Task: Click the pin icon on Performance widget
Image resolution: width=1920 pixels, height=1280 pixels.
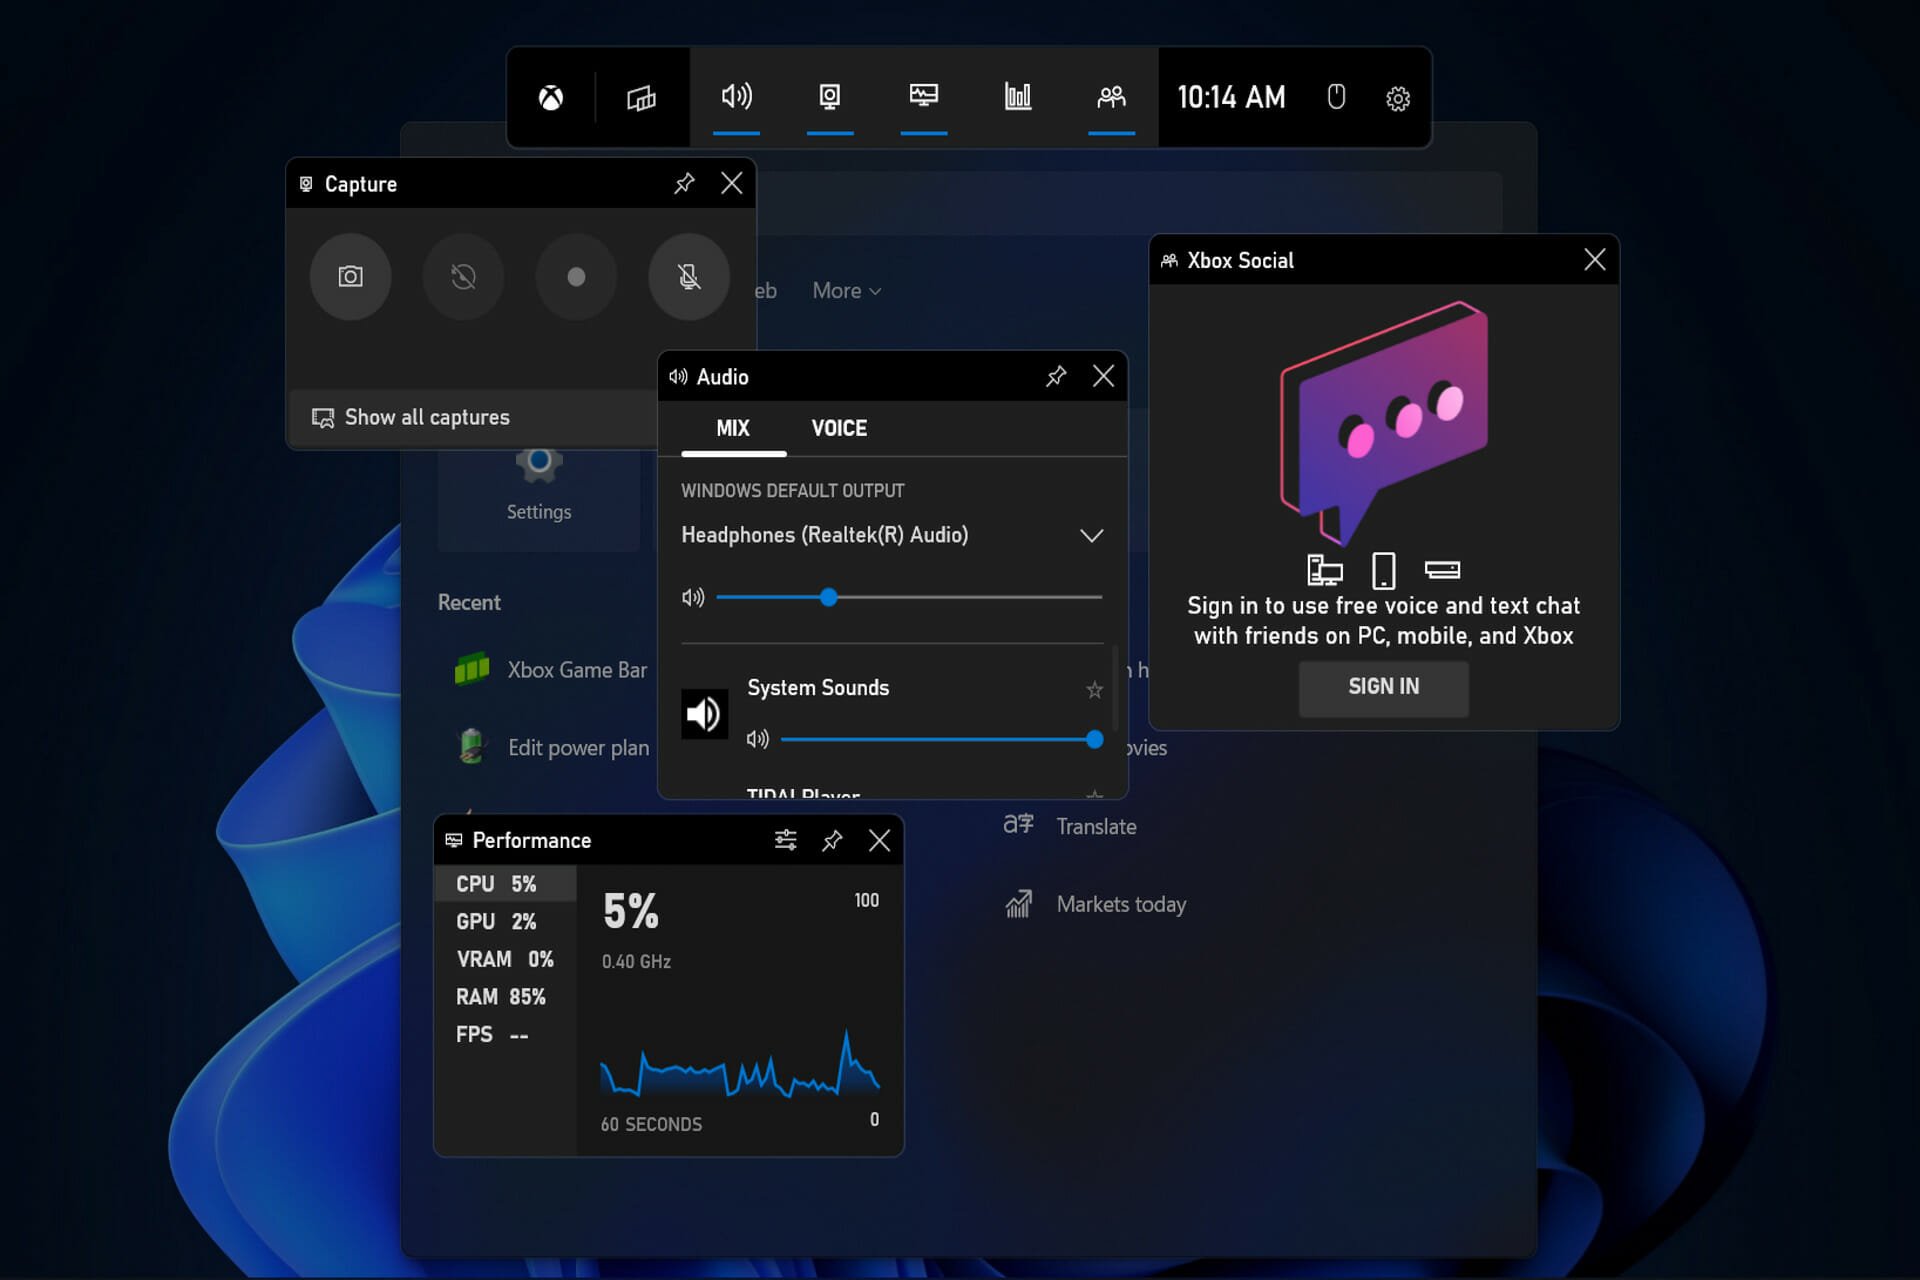Action: click(831, 840)
